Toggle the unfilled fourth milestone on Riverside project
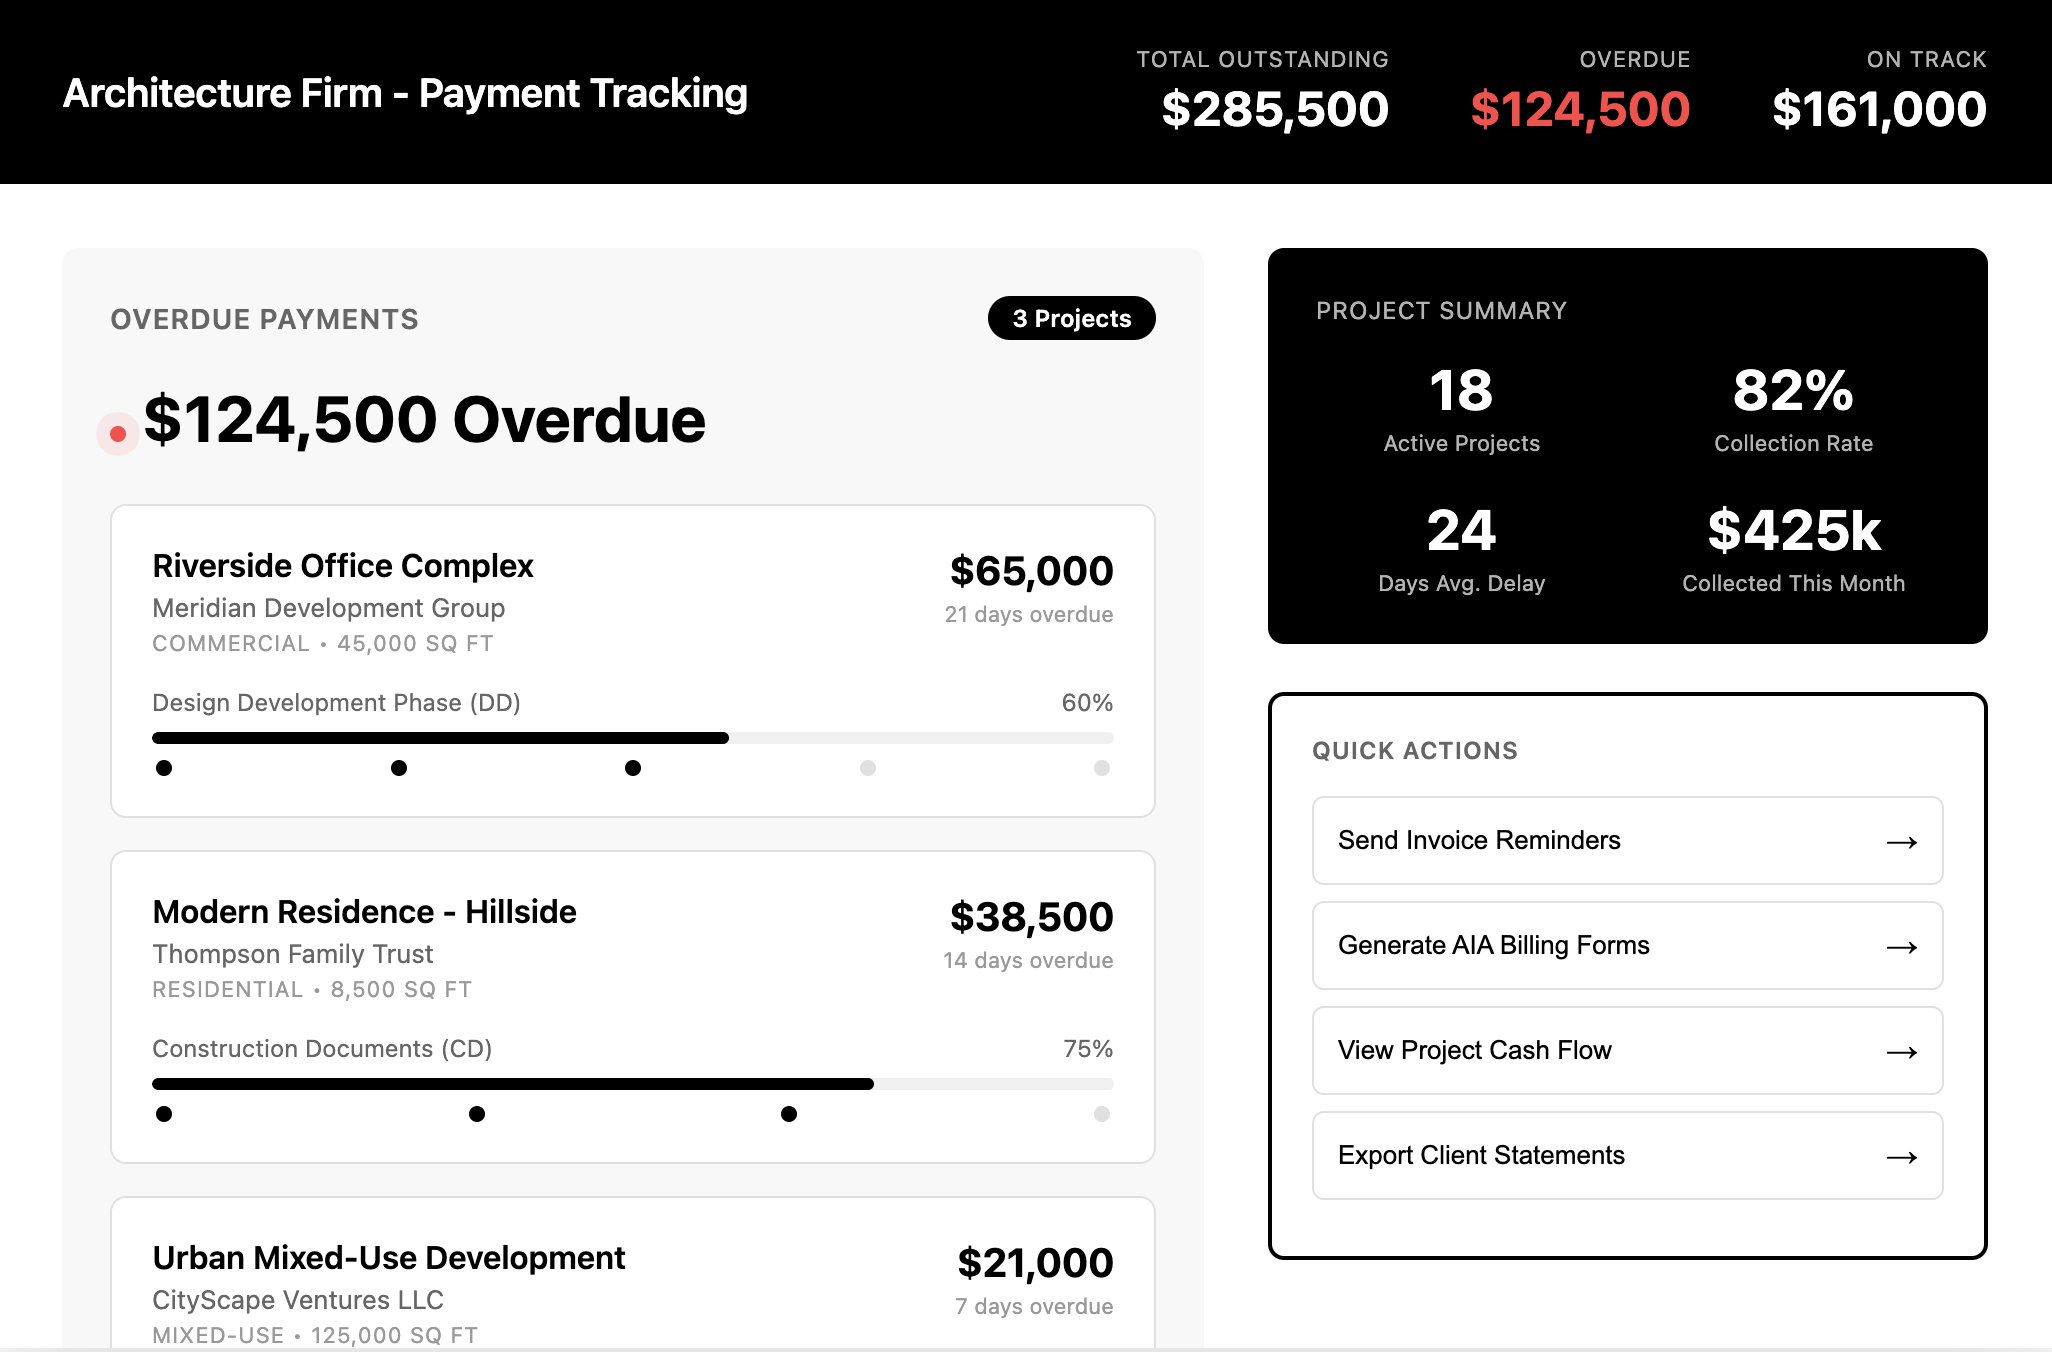2052x1352 pixels. (x=867, y=768)
